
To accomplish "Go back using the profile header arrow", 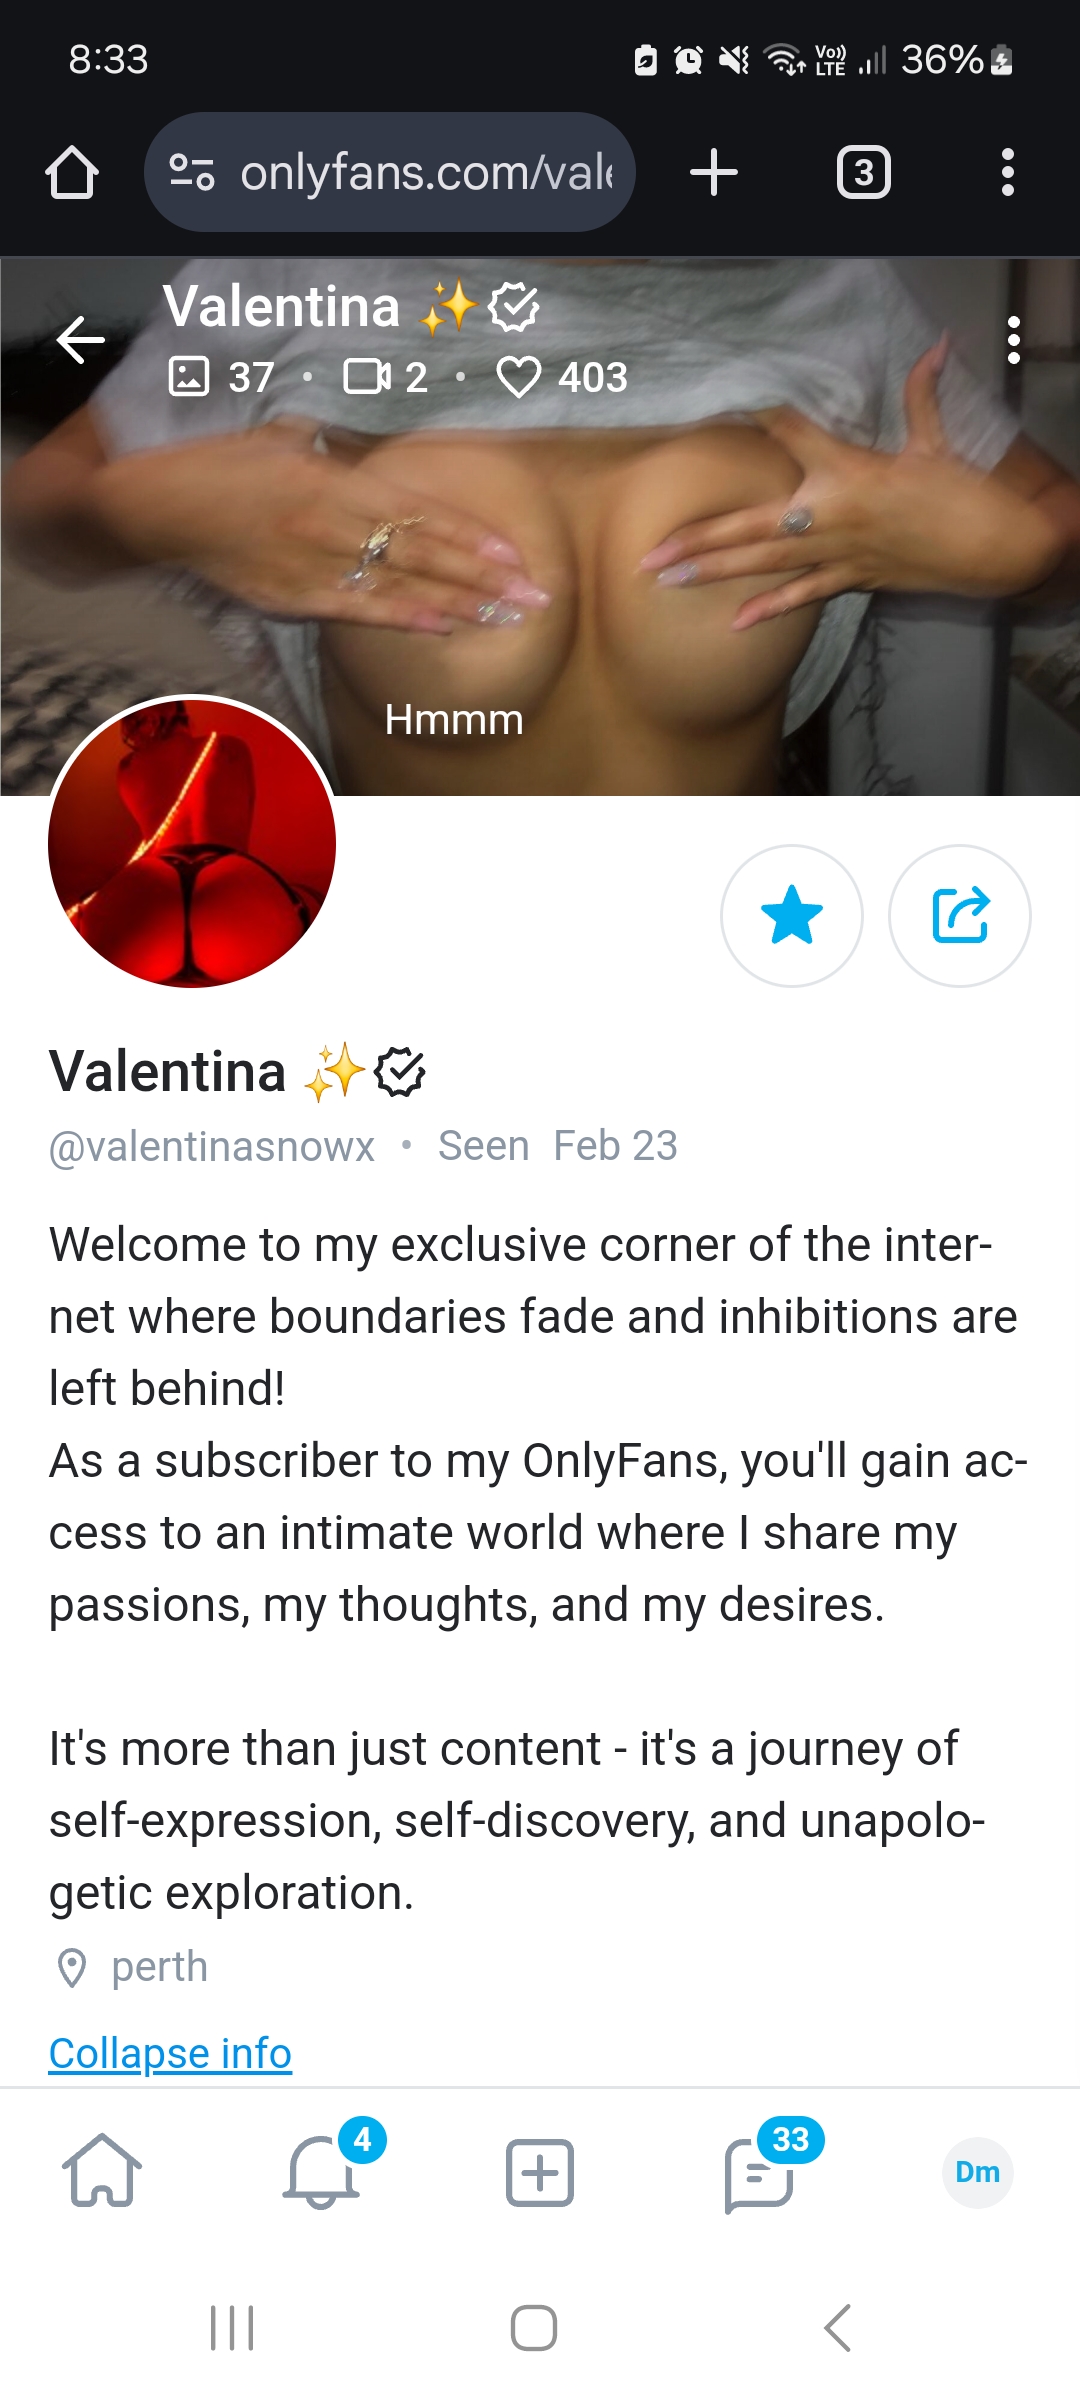I will click(x=81, y=340).
